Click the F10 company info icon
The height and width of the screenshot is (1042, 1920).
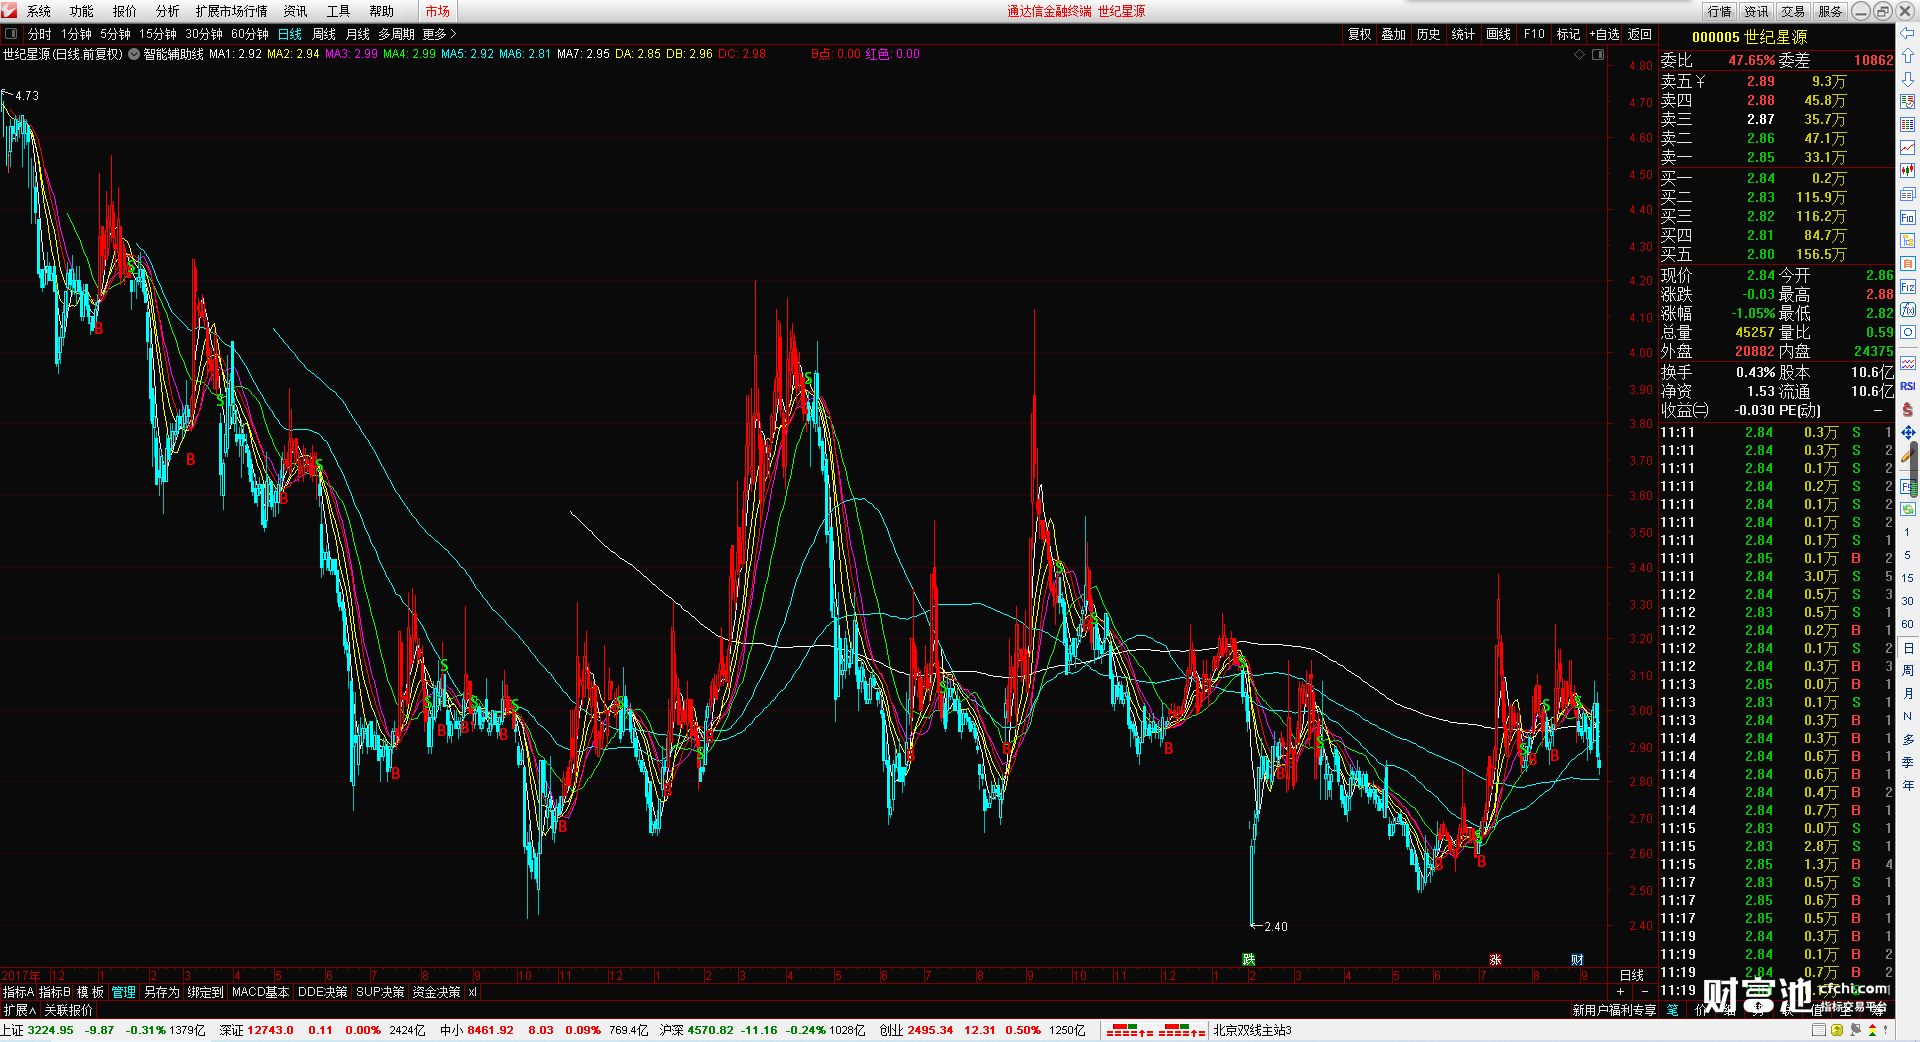point(1908,217)
